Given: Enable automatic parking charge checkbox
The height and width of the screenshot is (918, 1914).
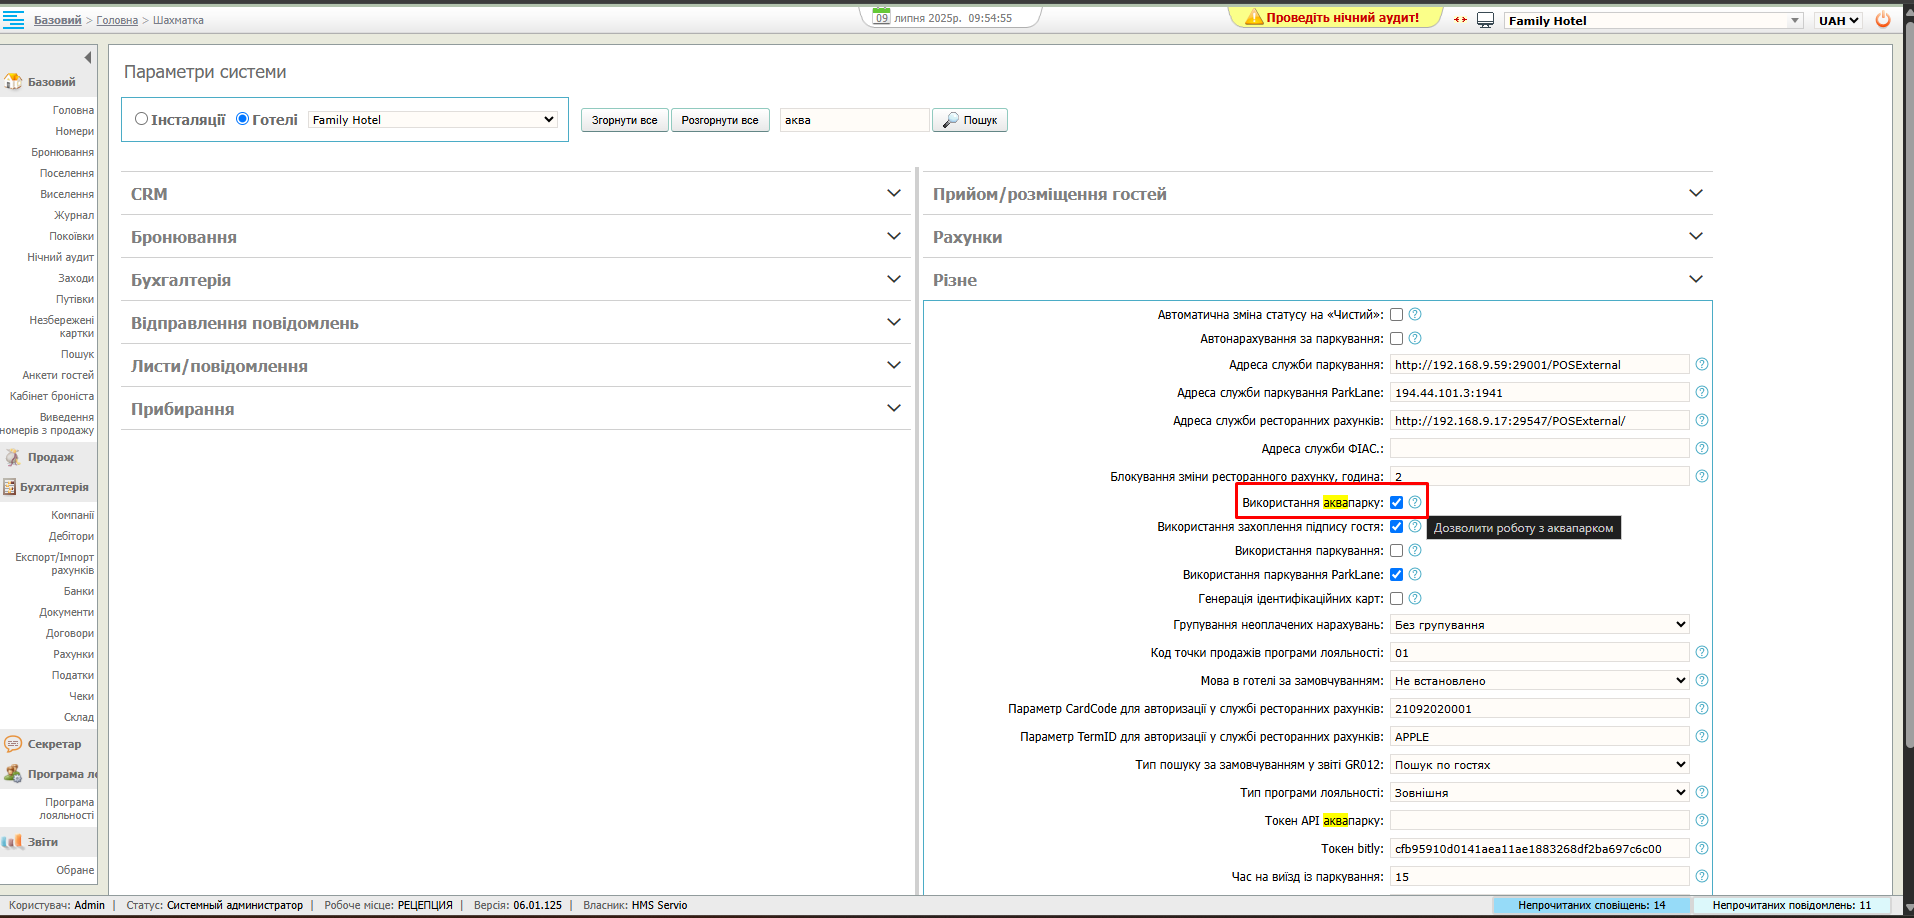Looking at the screenshot, I should coord(1397,339).
